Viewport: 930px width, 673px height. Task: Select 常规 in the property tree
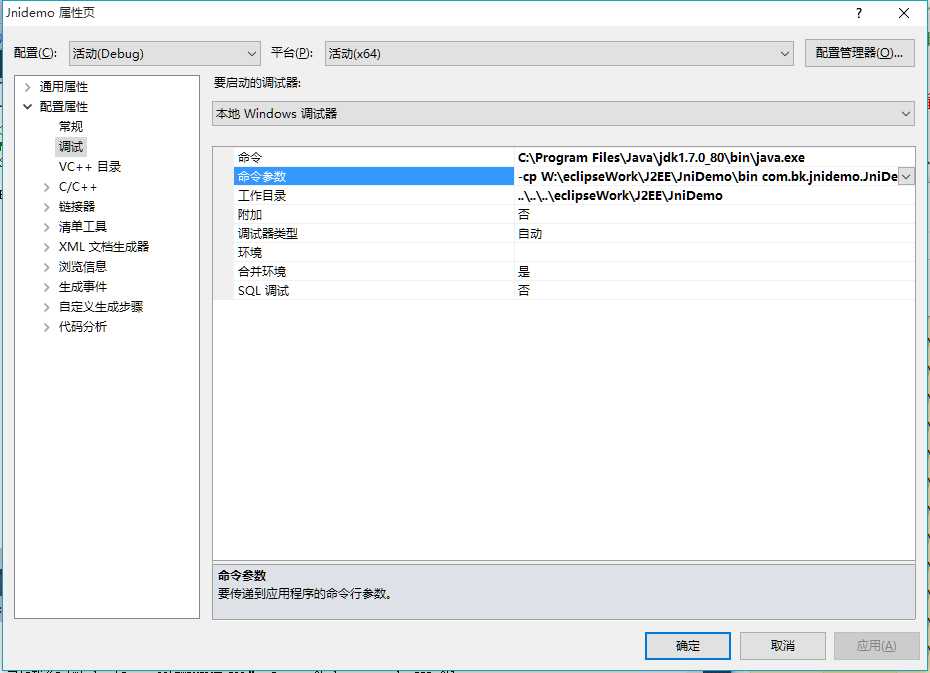[71, 126]
